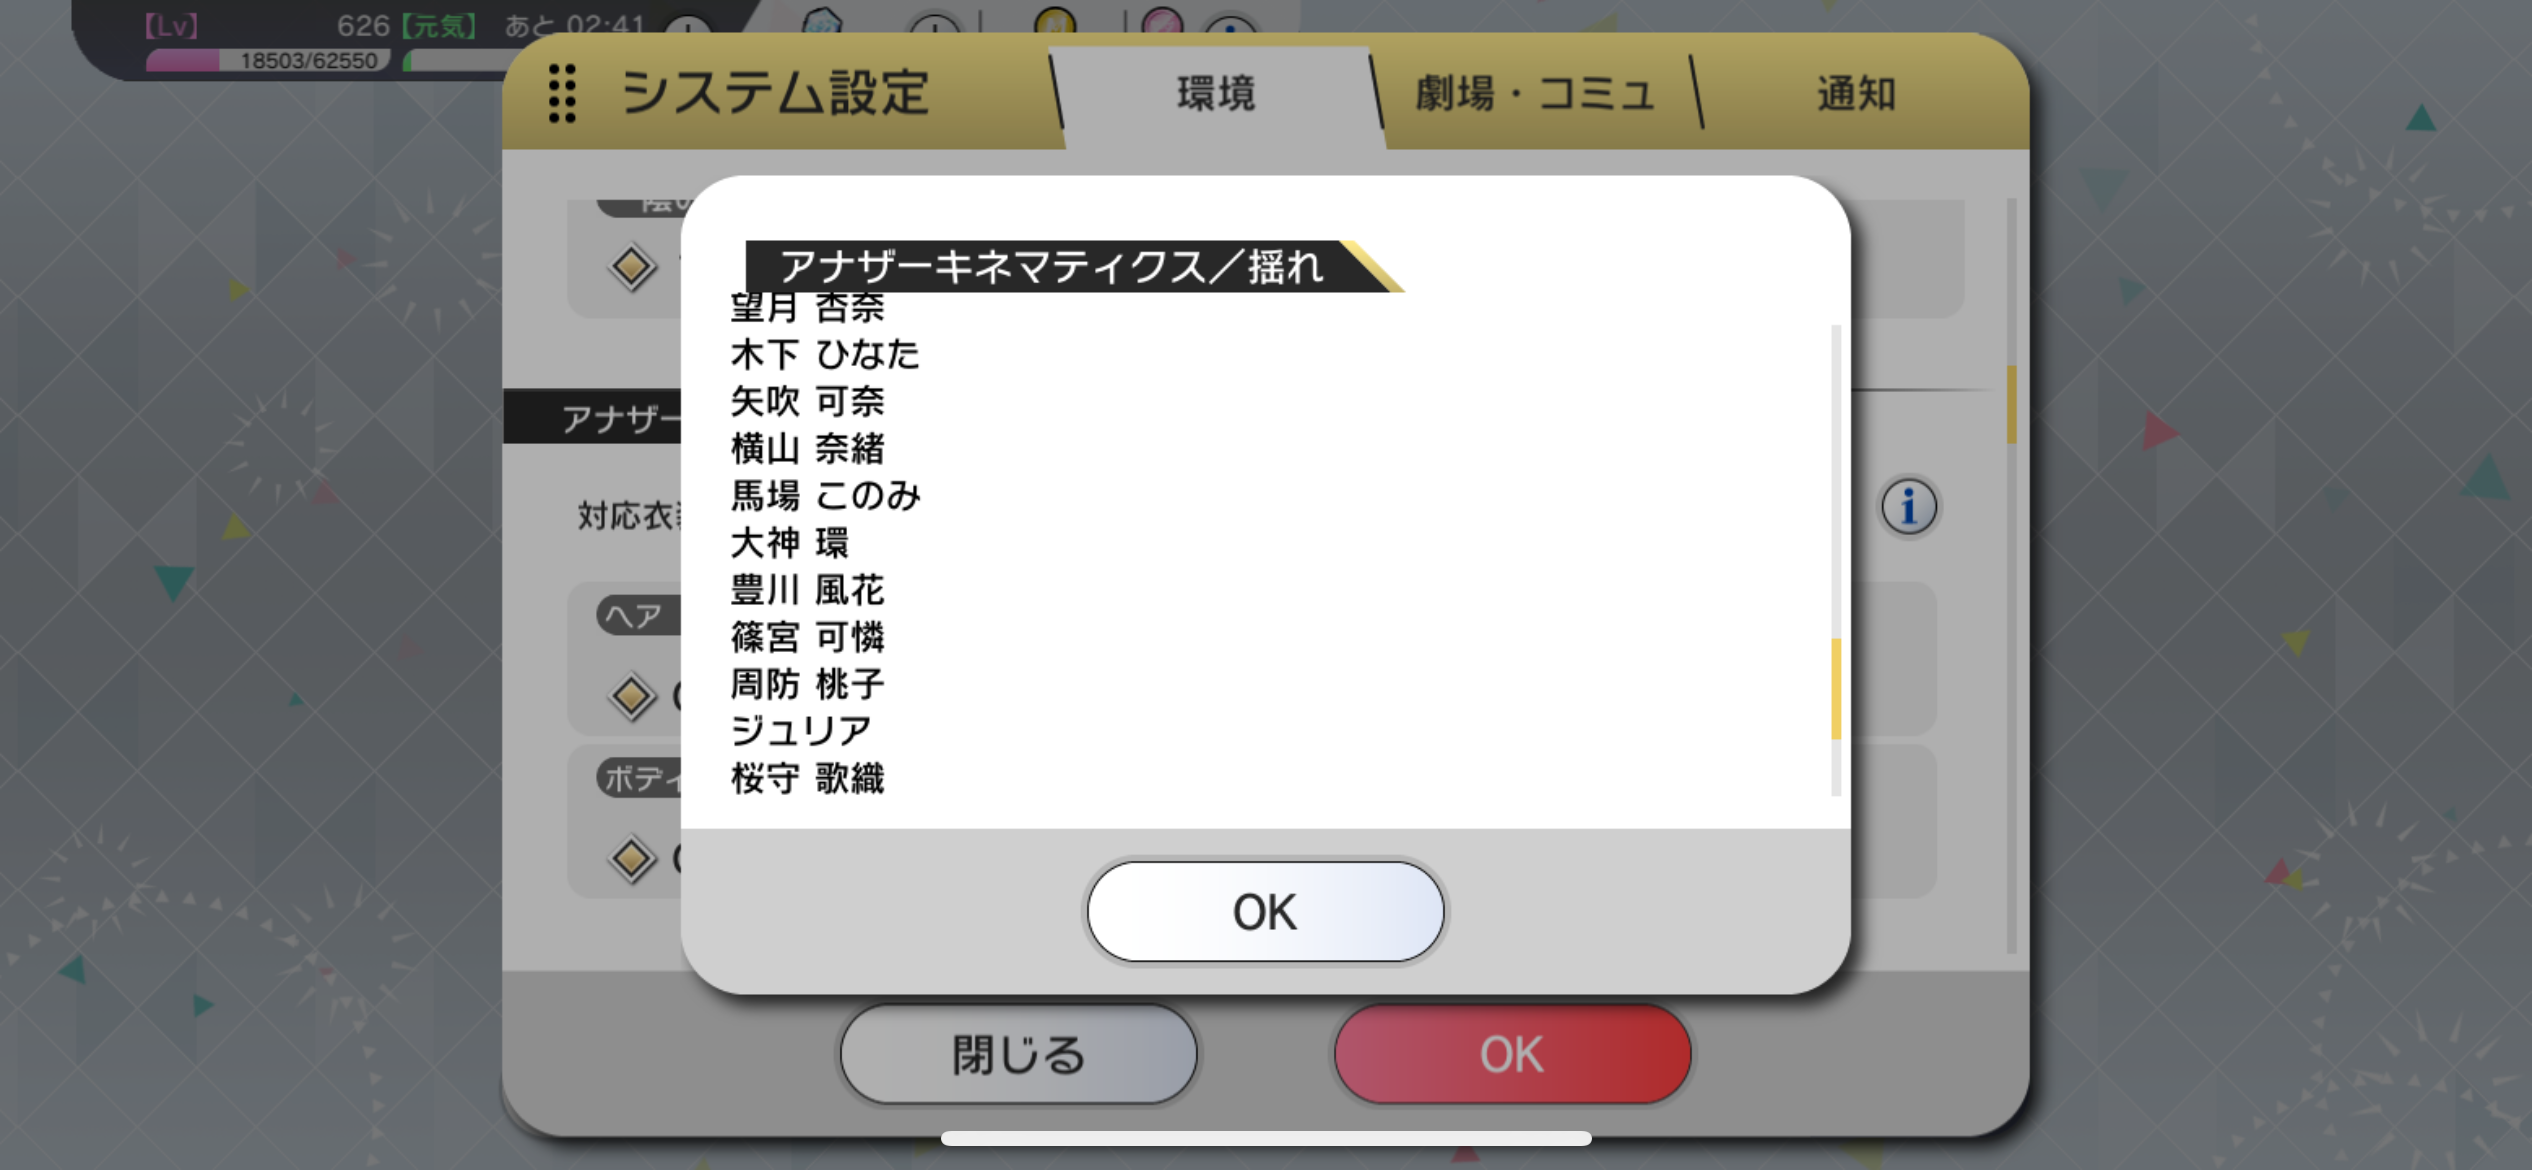
Task: Switch to the 劇場・コミュ tab
Action: 1535,94
